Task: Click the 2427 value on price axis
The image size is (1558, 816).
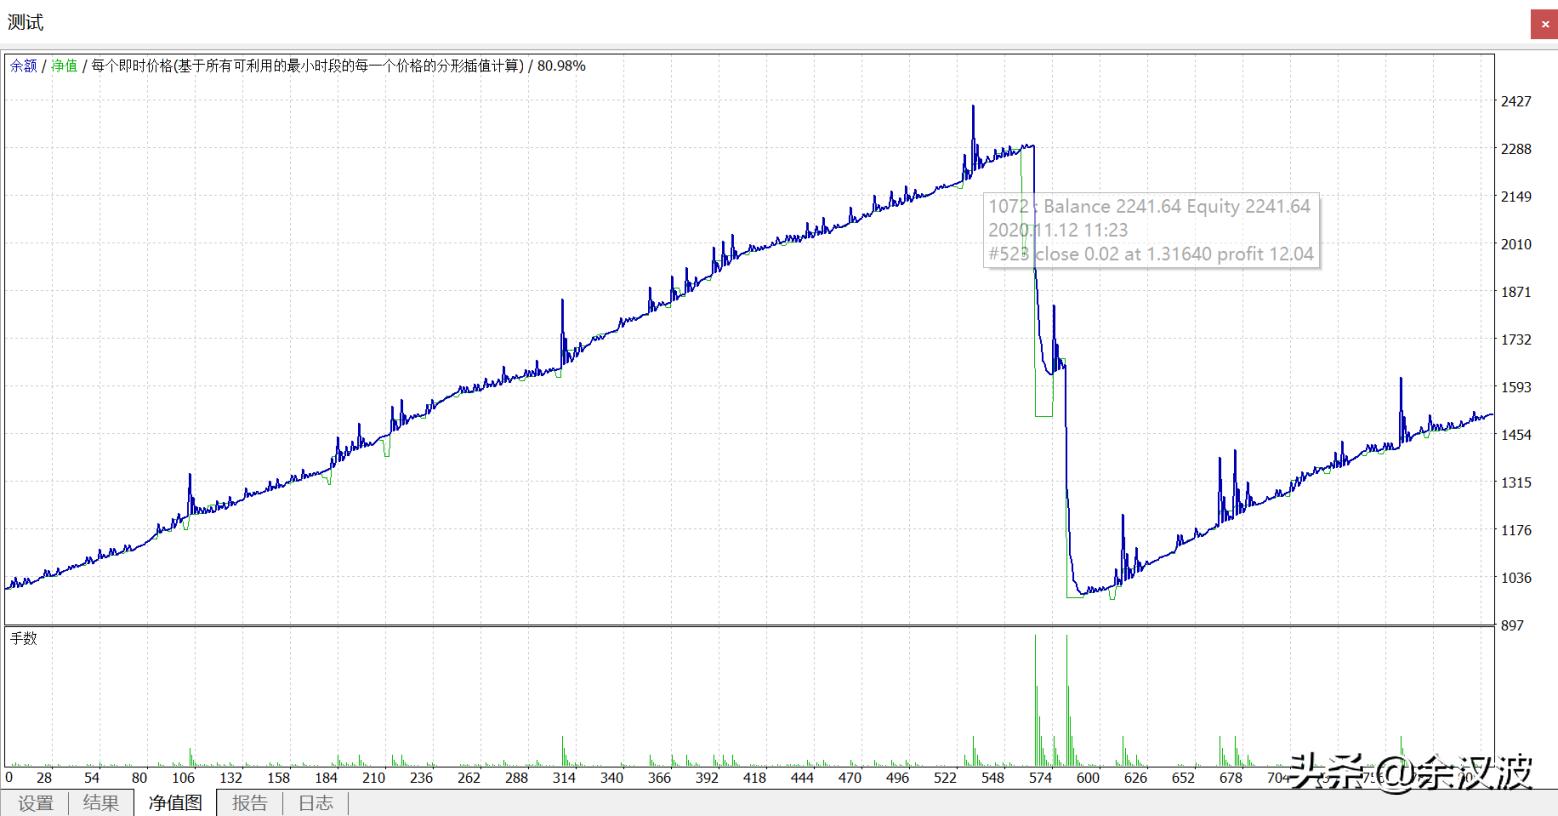Action: coord(1516,101)
